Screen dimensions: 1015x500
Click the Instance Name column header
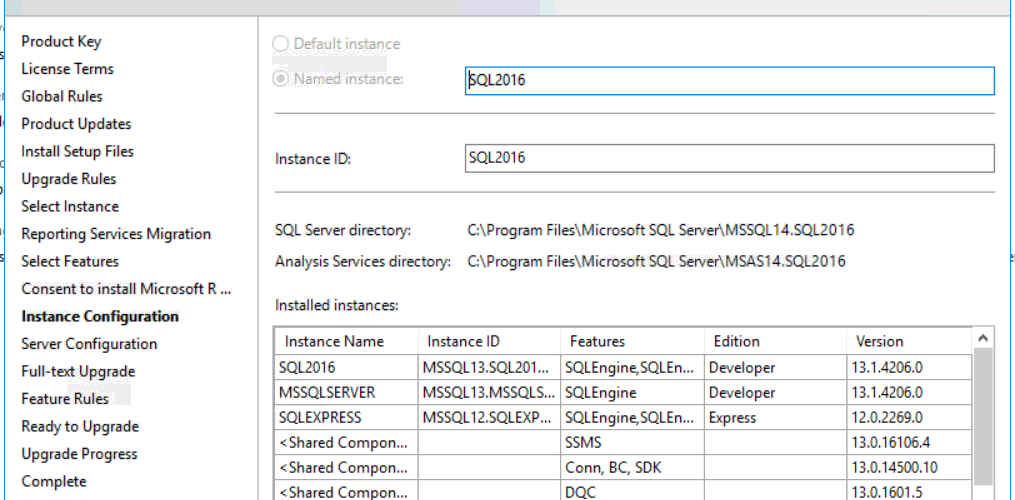(x=334, y=341)
